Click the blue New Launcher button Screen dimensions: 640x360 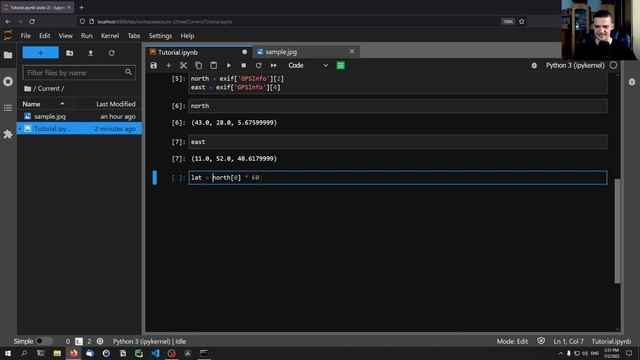[x=40, y=53]
